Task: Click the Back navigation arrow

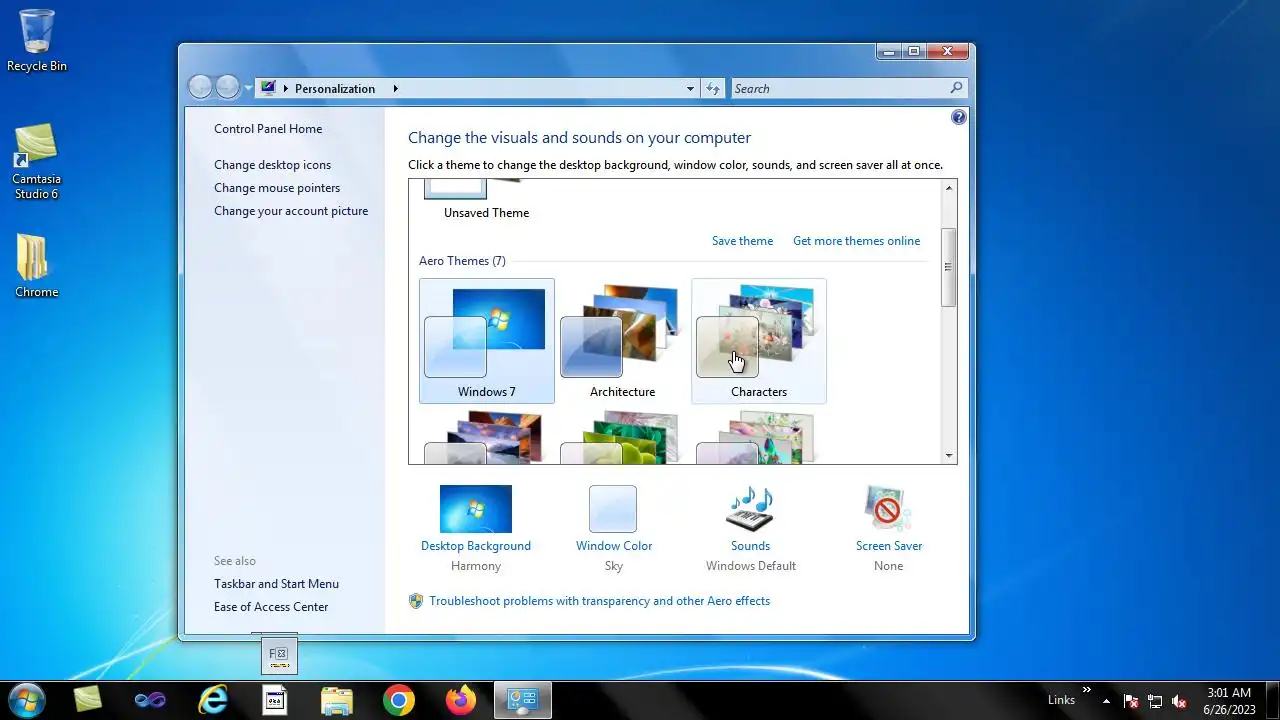Action: 200,88
